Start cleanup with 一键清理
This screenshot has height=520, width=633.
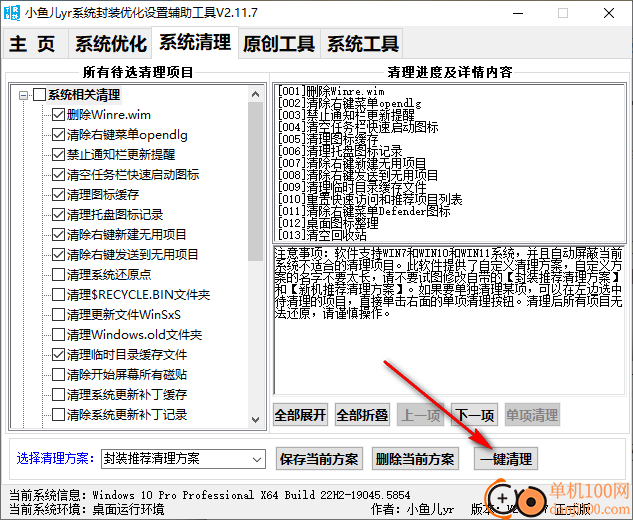(506, 459)
